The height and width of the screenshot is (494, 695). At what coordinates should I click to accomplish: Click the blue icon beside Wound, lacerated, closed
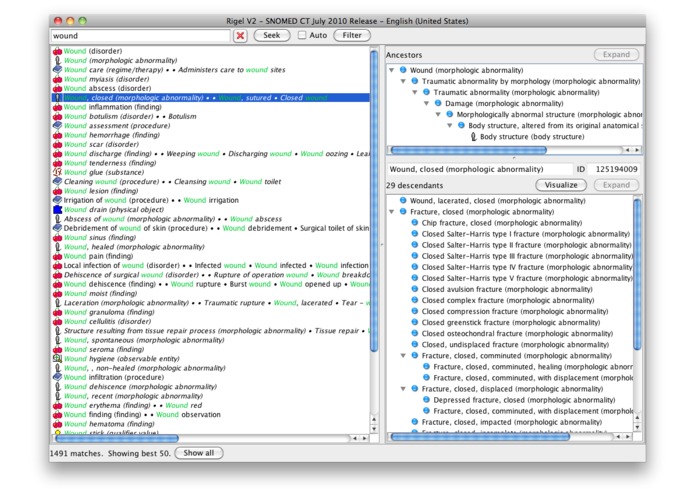[x=403, y=200]
